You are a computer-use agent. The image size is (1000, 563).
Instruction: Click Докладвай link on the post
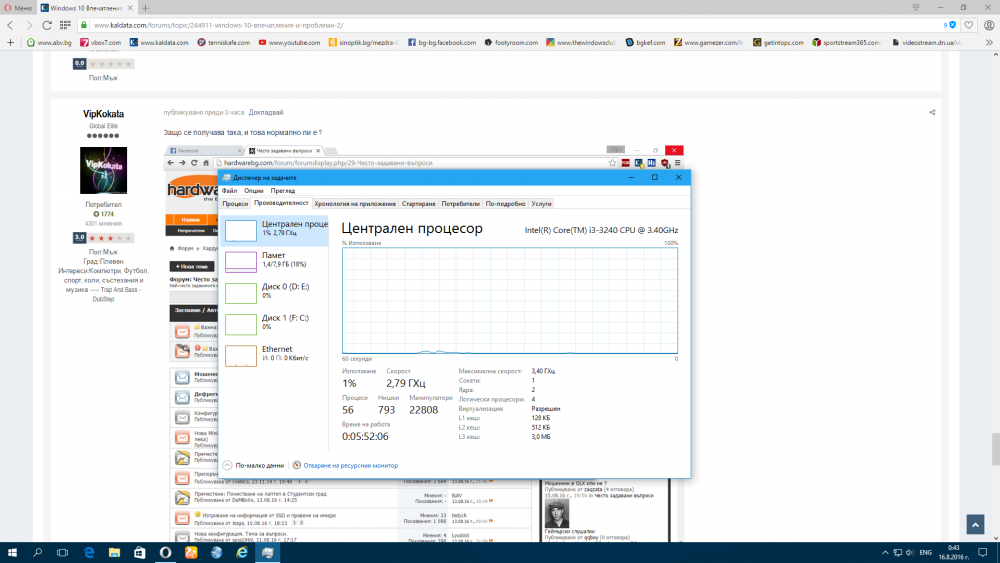click(x=266, y=112)
